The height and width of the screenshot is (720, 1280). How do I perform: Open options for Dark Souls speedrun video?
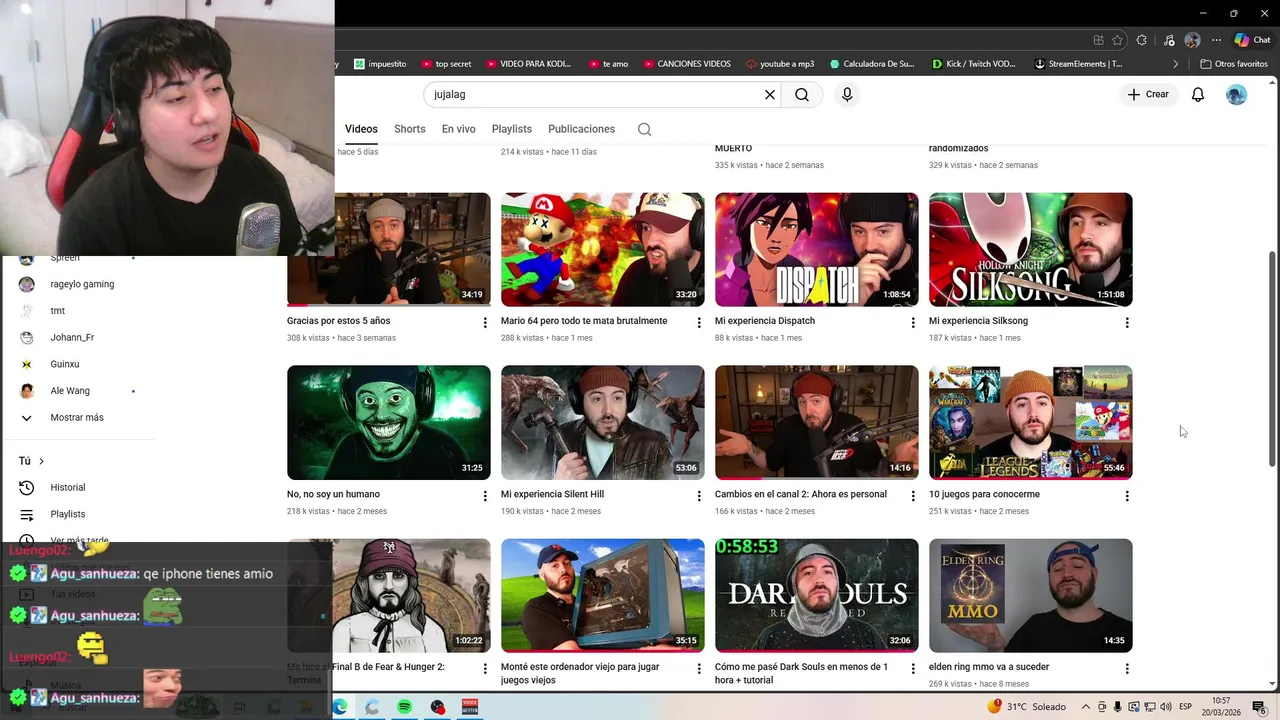tap(912, 669)
